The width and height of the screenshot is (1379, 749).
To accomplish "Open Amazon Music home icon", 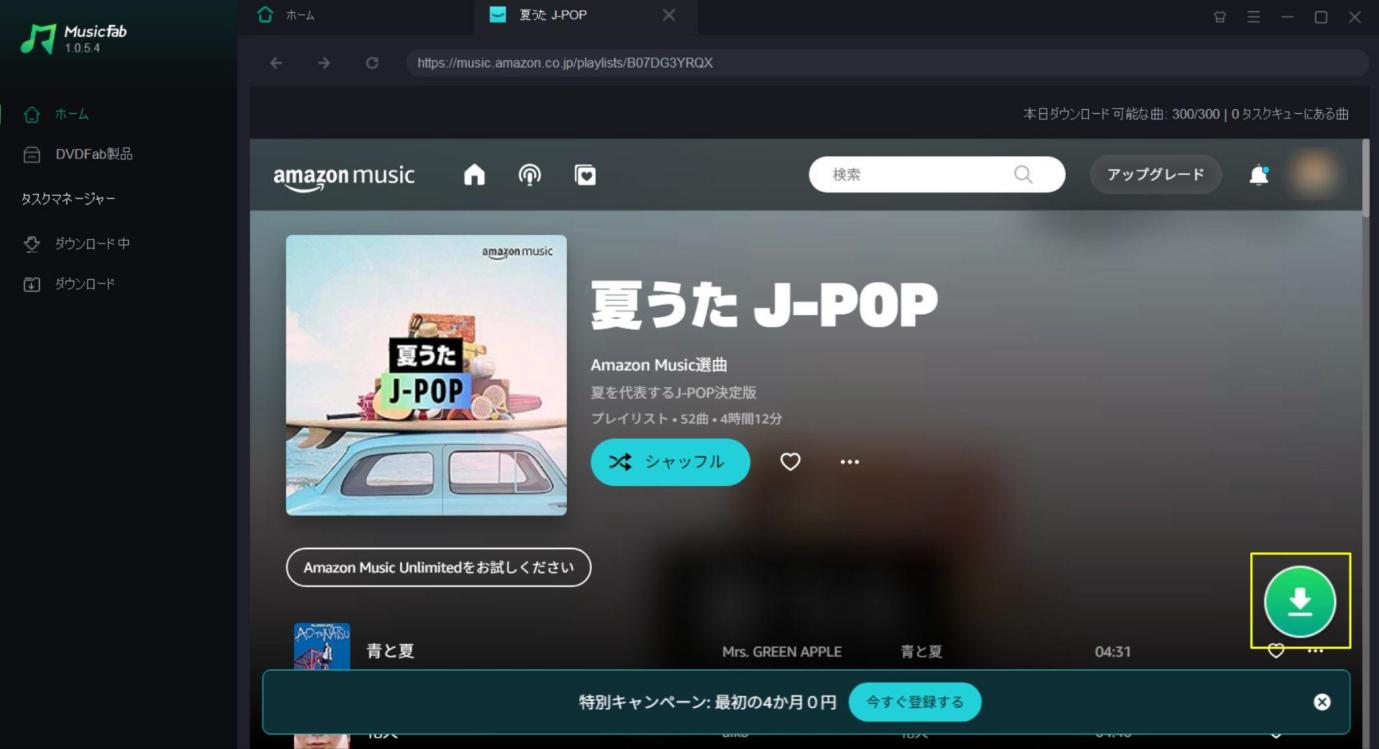I will click(x=474, y=175).
